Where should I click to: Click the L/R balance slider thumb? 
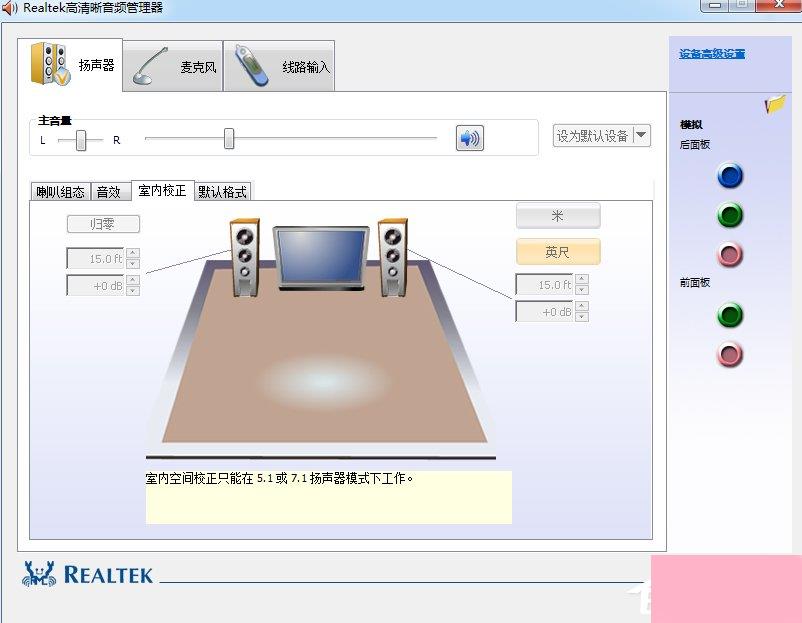click(x=81, y=140)
